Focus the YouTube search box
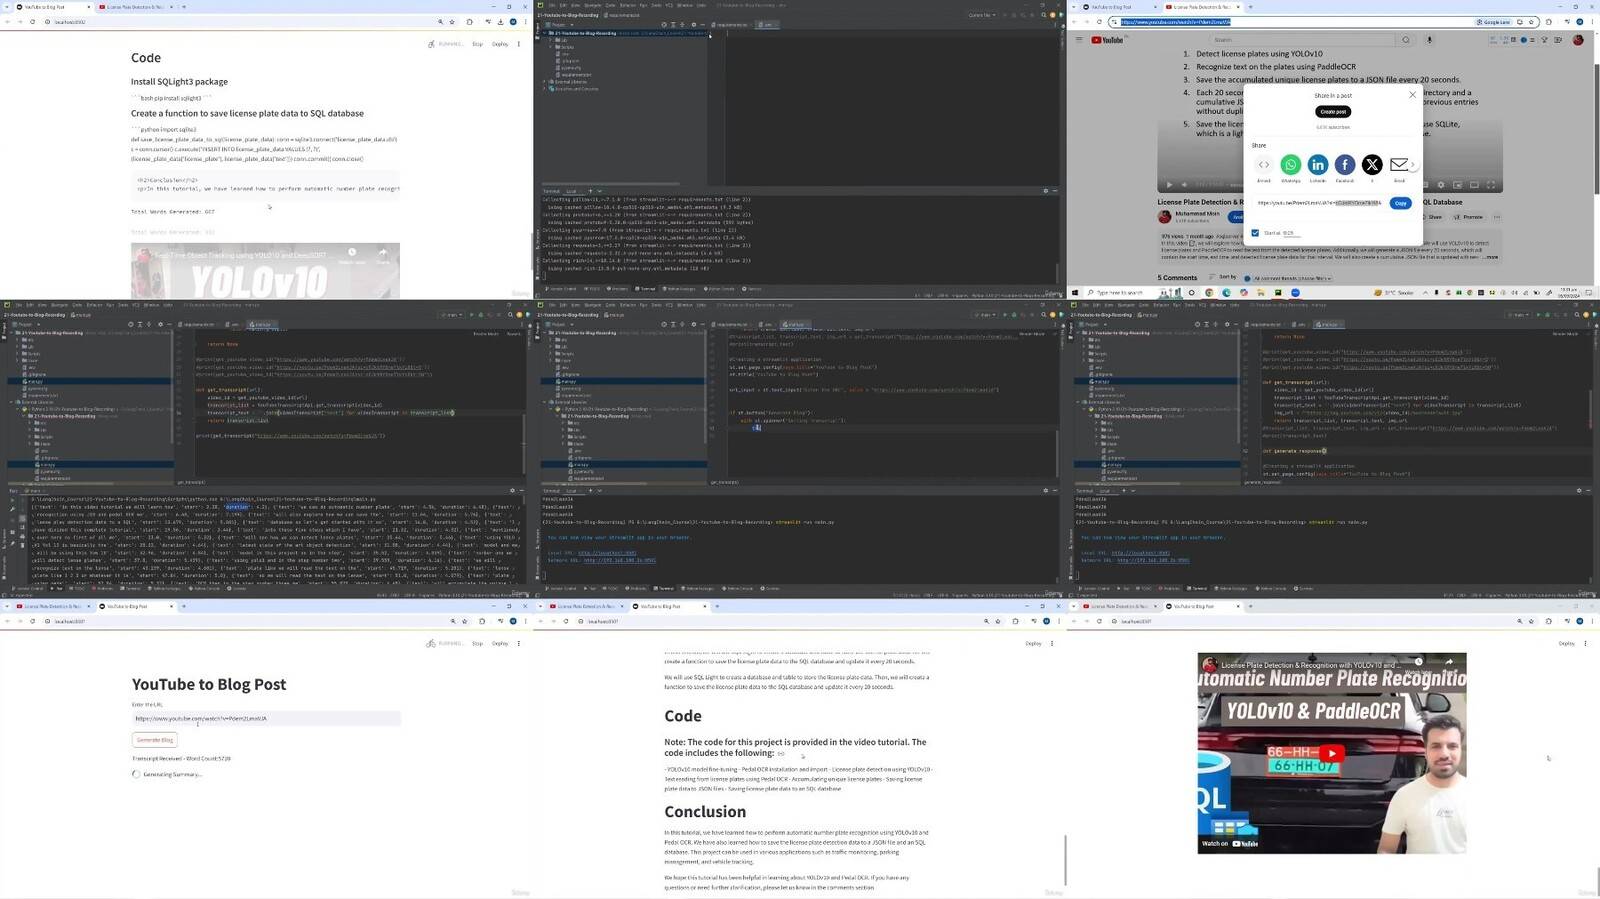 [x=1300, y=40]
